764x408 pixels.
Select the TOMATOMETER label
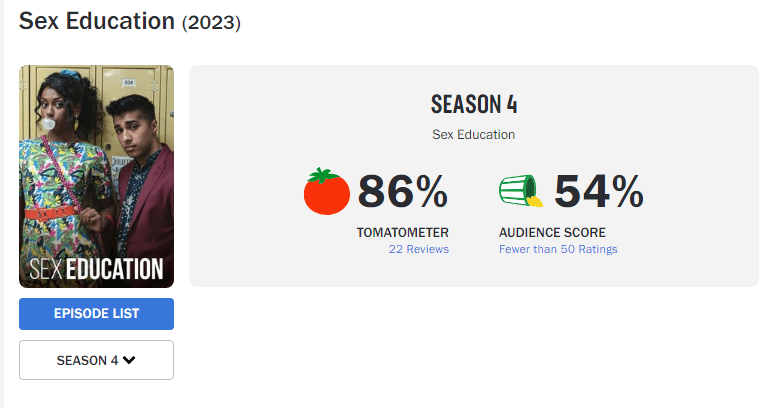point(402,232)
